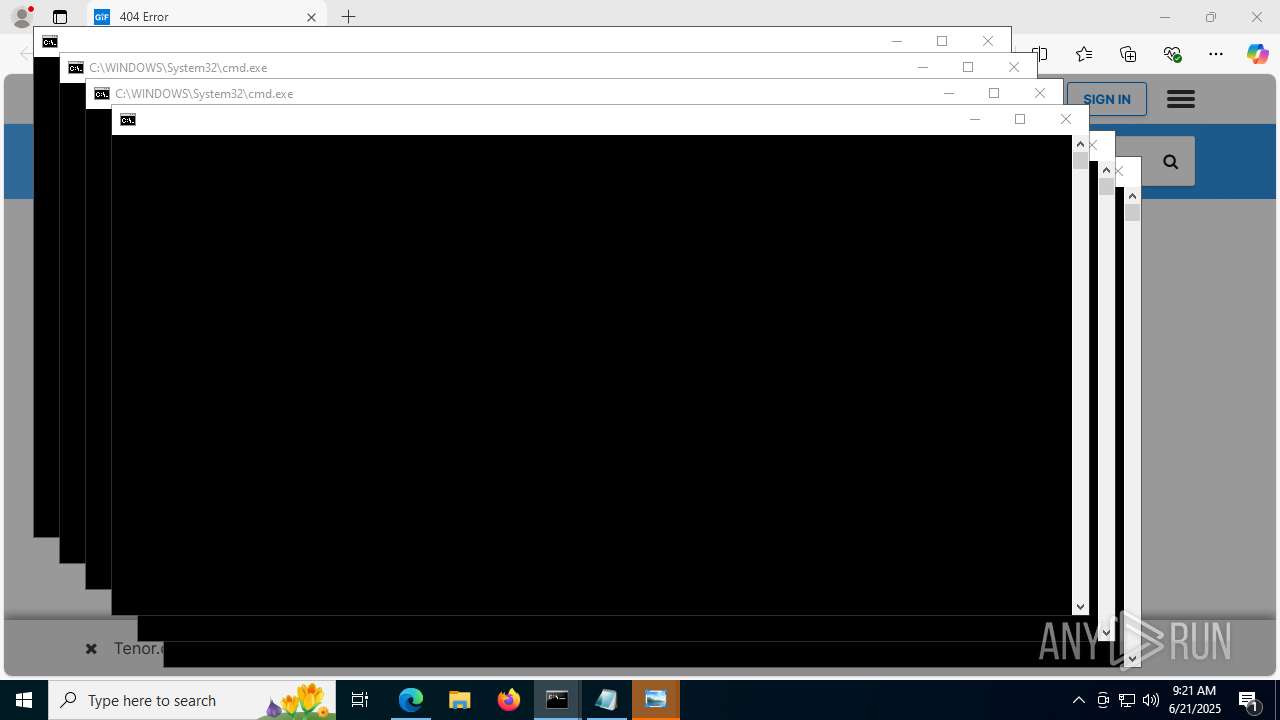Minimize the Edge browser window

[1164, 17]
